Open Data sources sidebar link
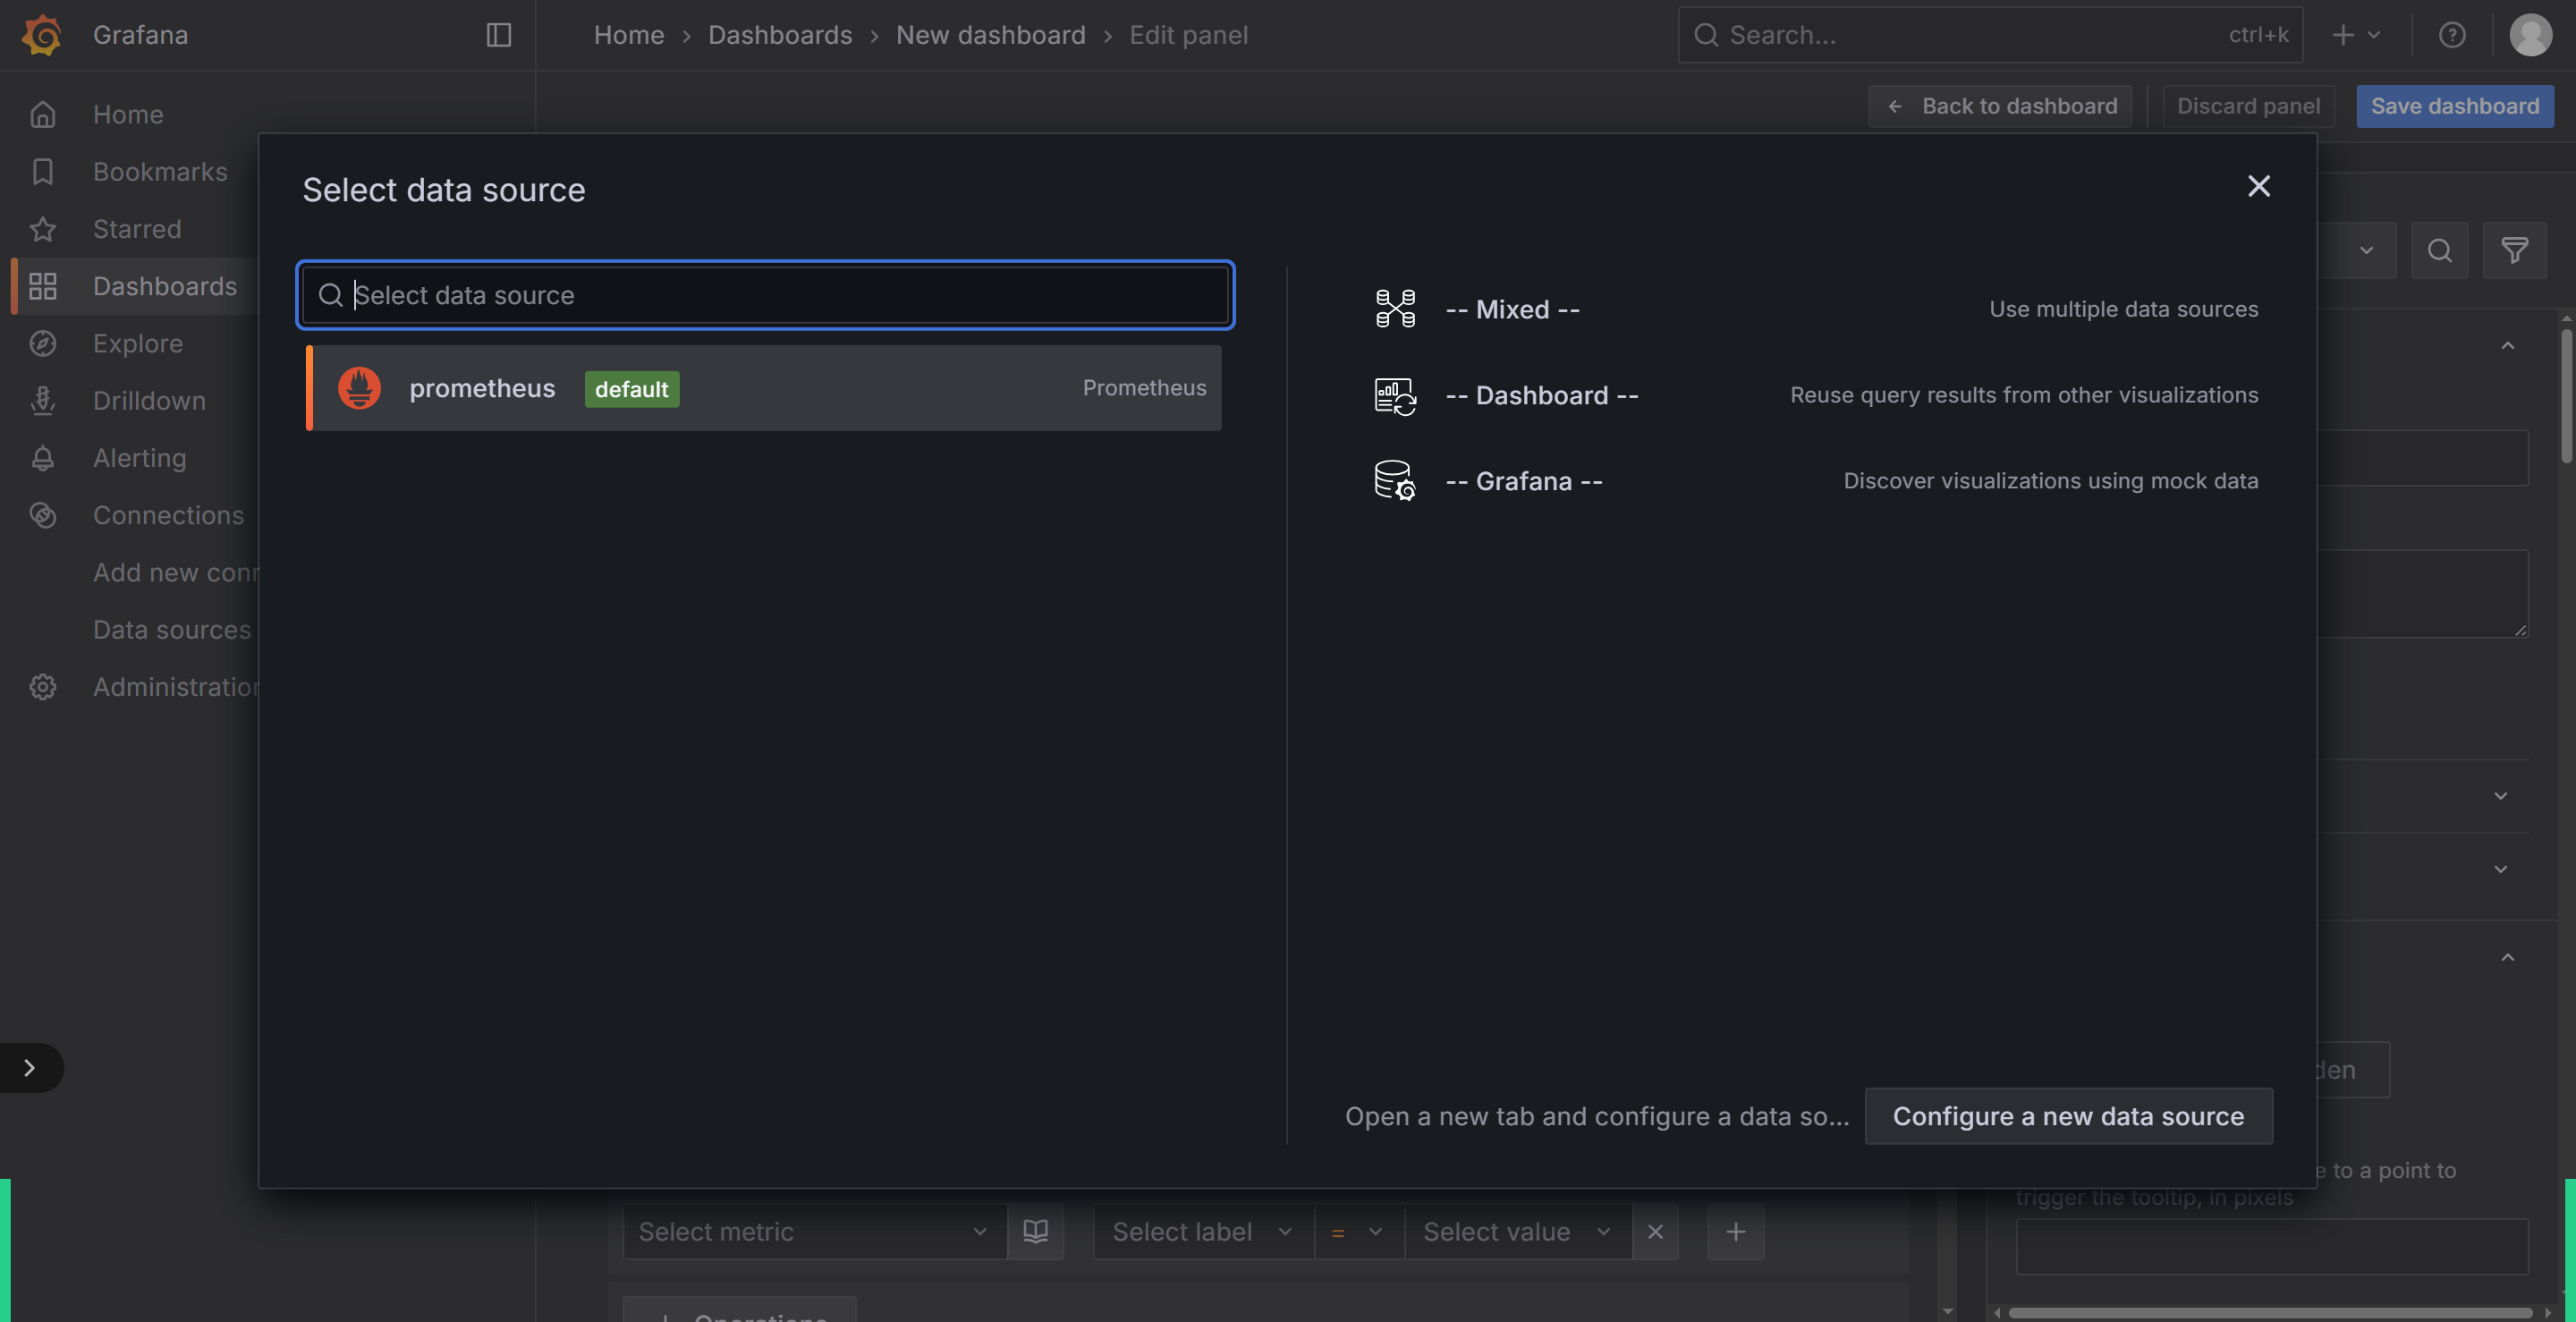Image resolution: width=2576 pixels, height=1322 pixels. tap(172, 629)
